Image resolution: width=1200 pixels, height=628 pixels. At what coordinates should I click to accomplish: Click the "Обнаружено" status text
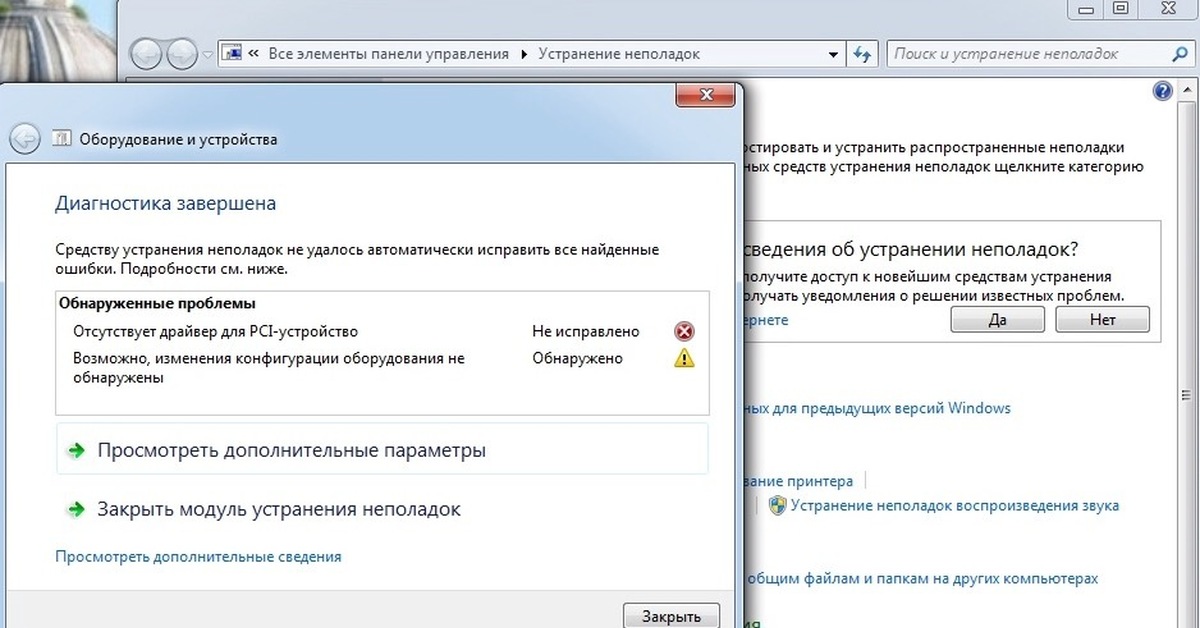click(577, 358)
